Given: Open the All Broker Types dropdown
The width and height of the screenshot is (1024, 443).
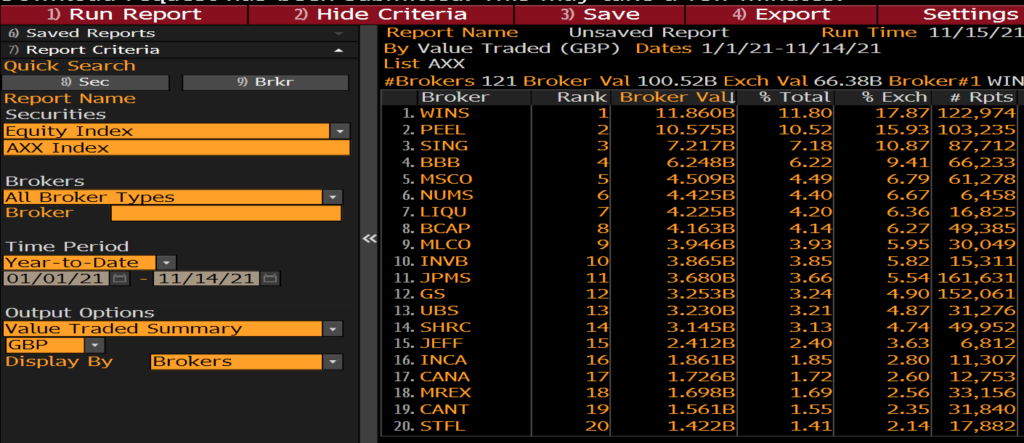Looking at the screenshot, I should click(331, 197).
